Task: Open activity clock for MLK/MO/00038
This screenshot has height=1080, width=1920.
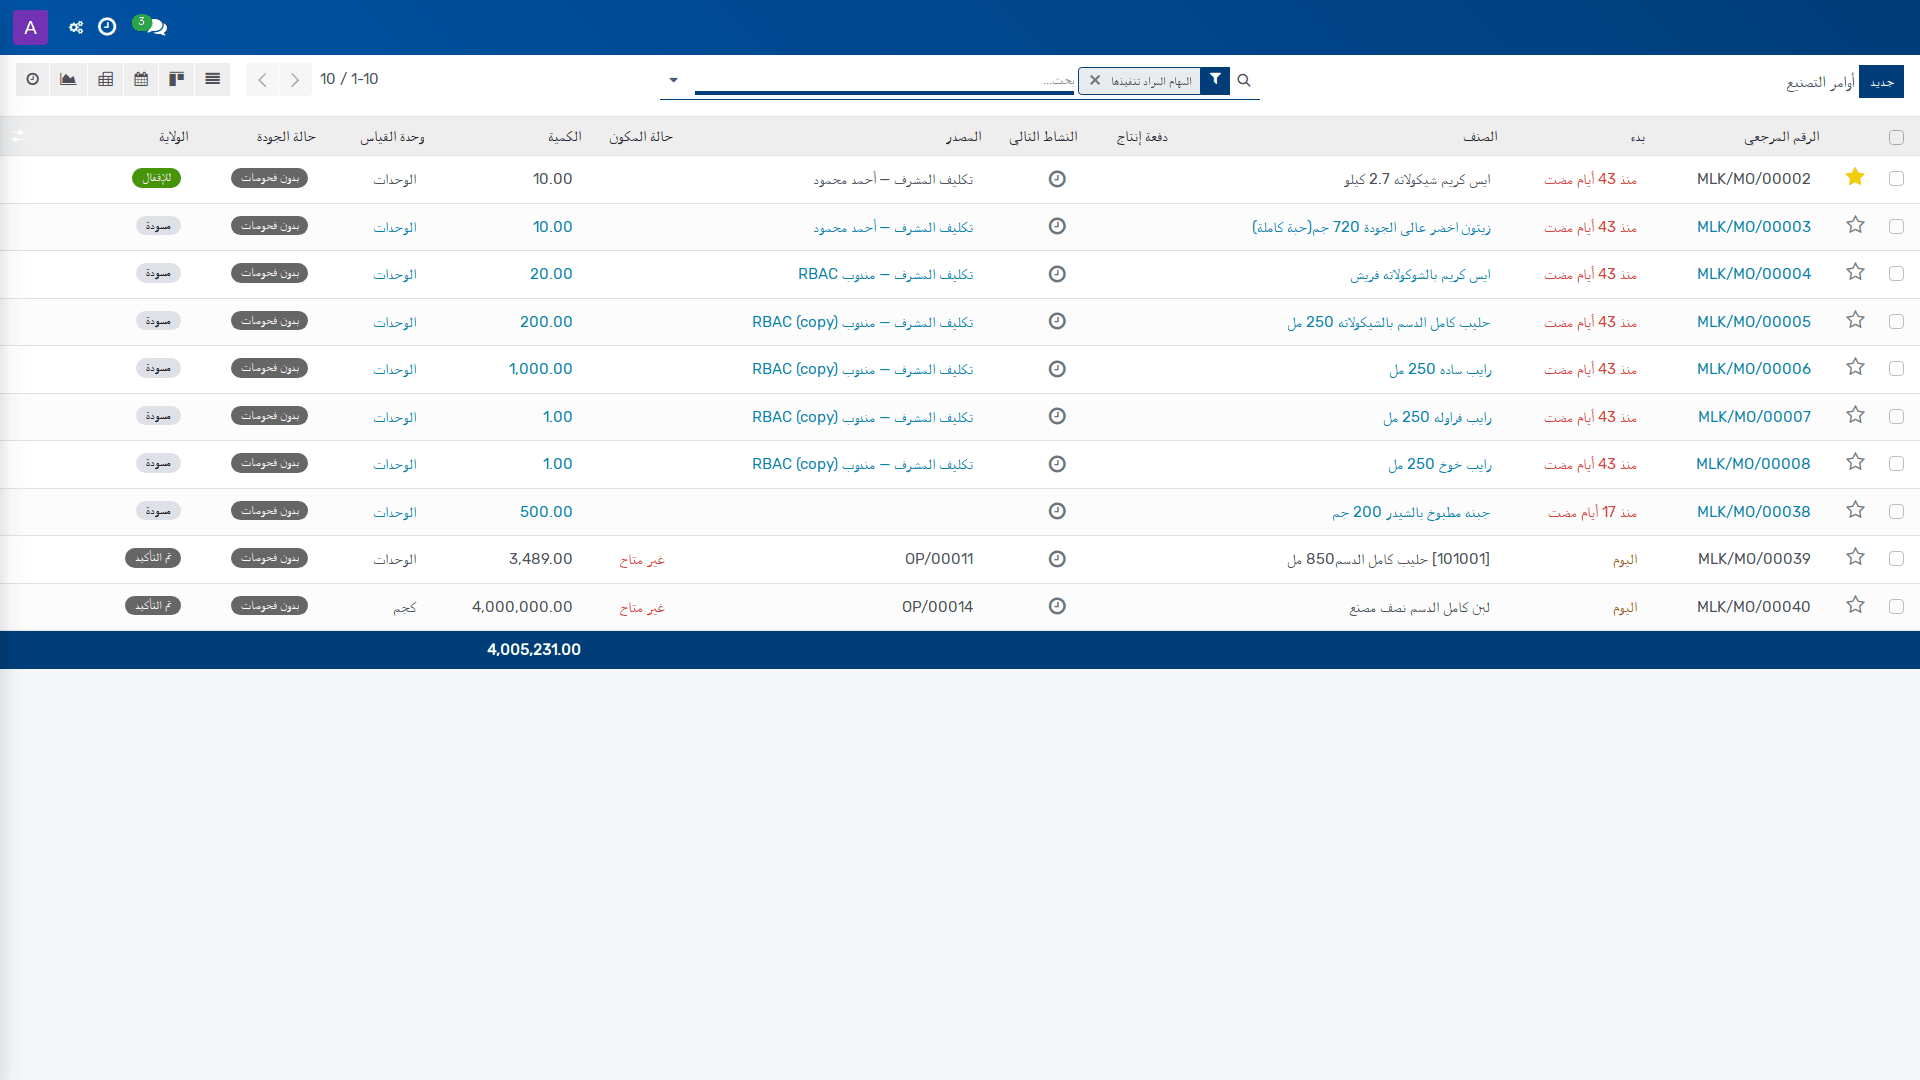Action: (x=1057, y=511)
